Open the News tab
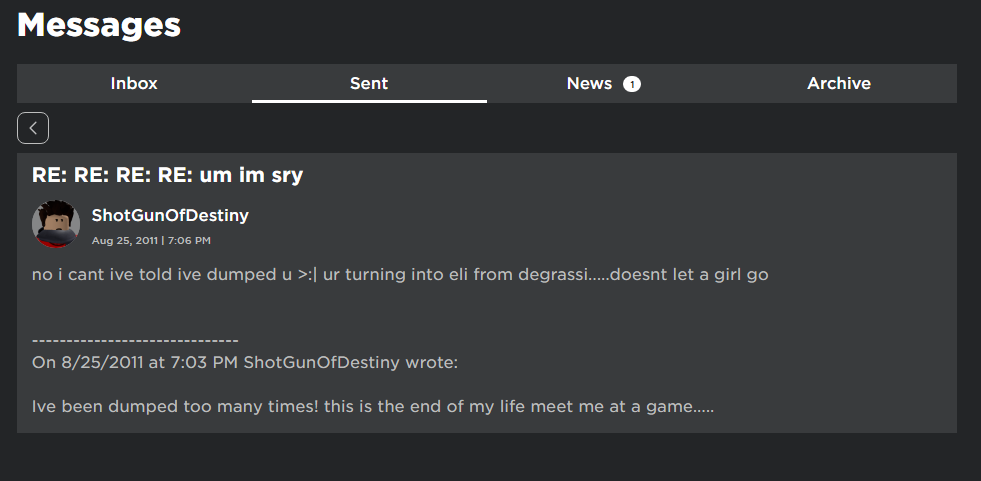Image resolution: width=981 pixels, height=481 pixels. pos(590,84)
